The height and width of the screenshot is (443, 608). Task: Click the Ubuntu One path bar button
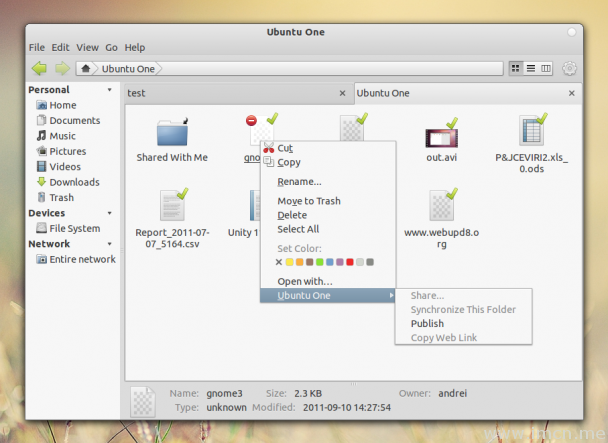[x=128, y=69]
